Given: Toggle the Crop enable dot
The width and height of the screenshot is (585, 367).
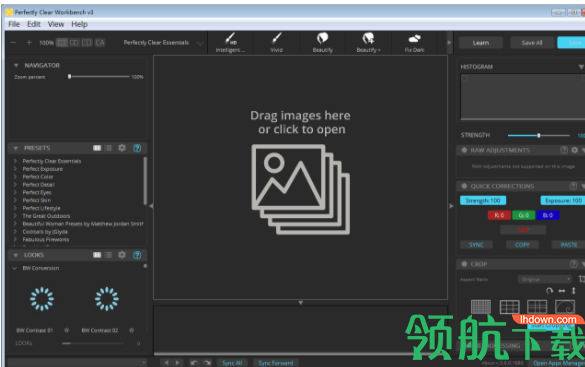Looking at the screenshot, I should pyautogui.click(x=464, y=264).
